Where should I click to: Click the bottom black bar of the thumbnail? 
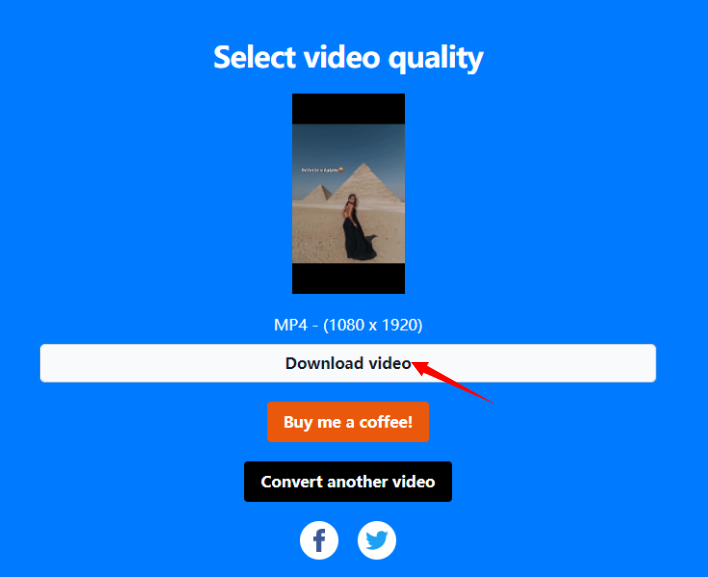click(x=349, y=279)
